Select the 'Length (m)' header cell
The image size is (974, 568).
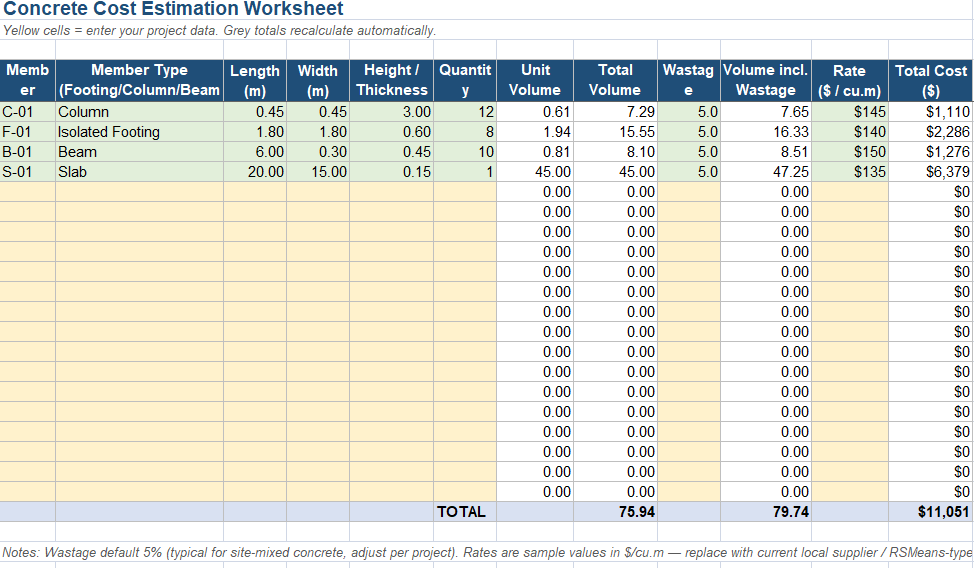tap(255, 80)
